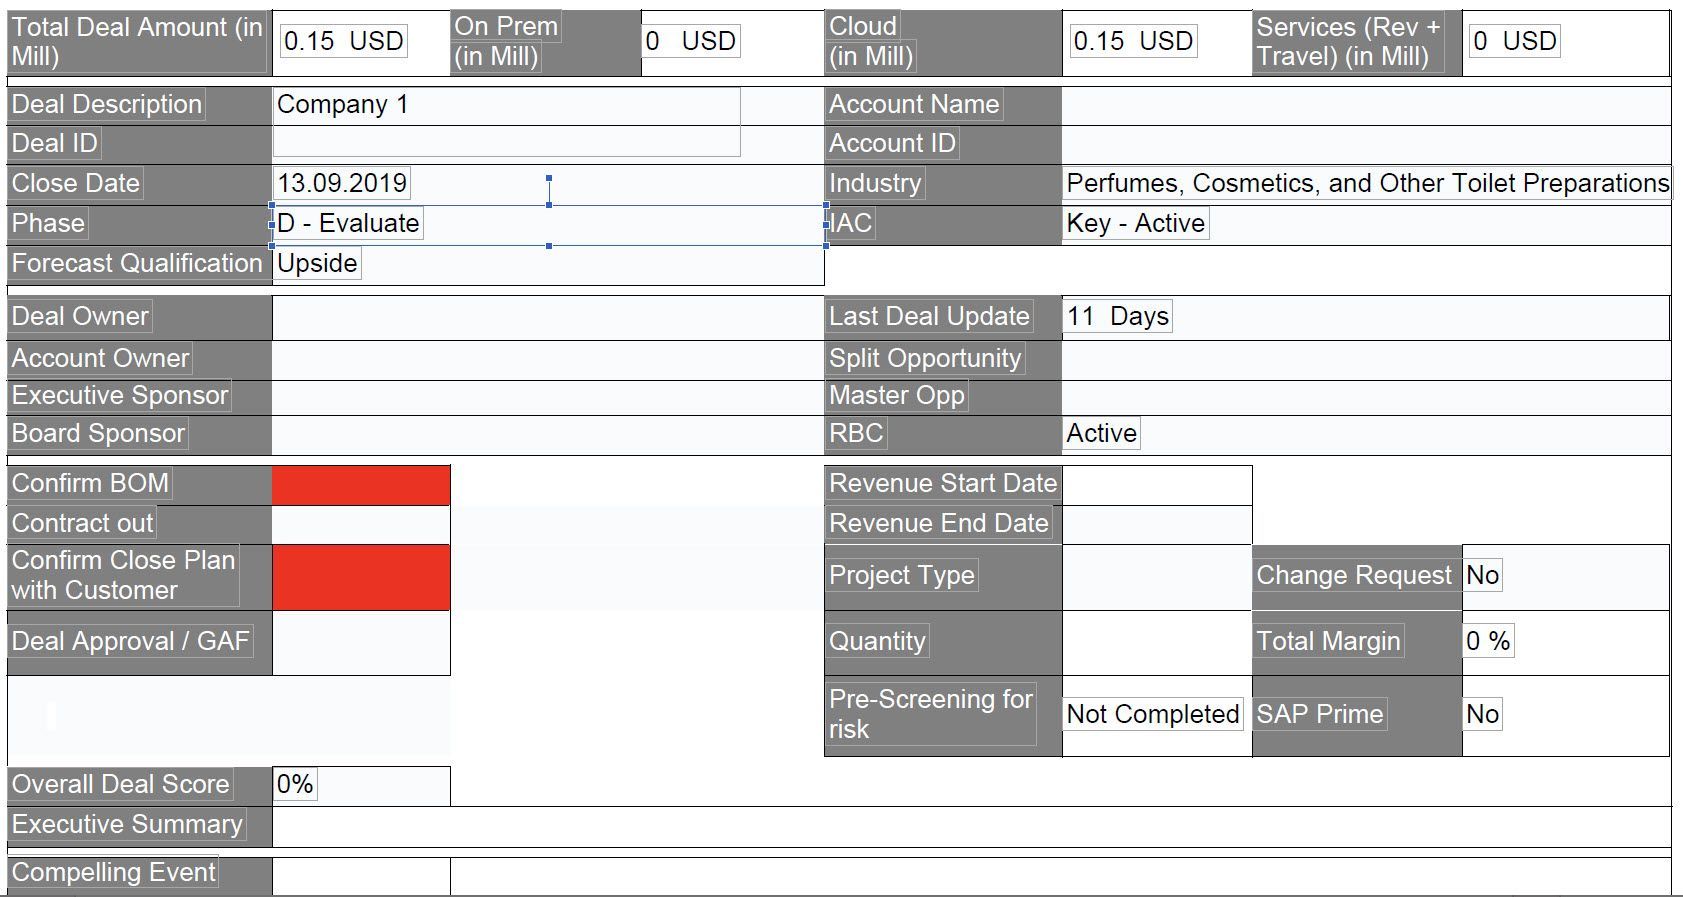Image resolution: width=1683 pixels, height=897 pixels.
Task: Click the red Confirm BOM status cell
Action: coord(361,484)
